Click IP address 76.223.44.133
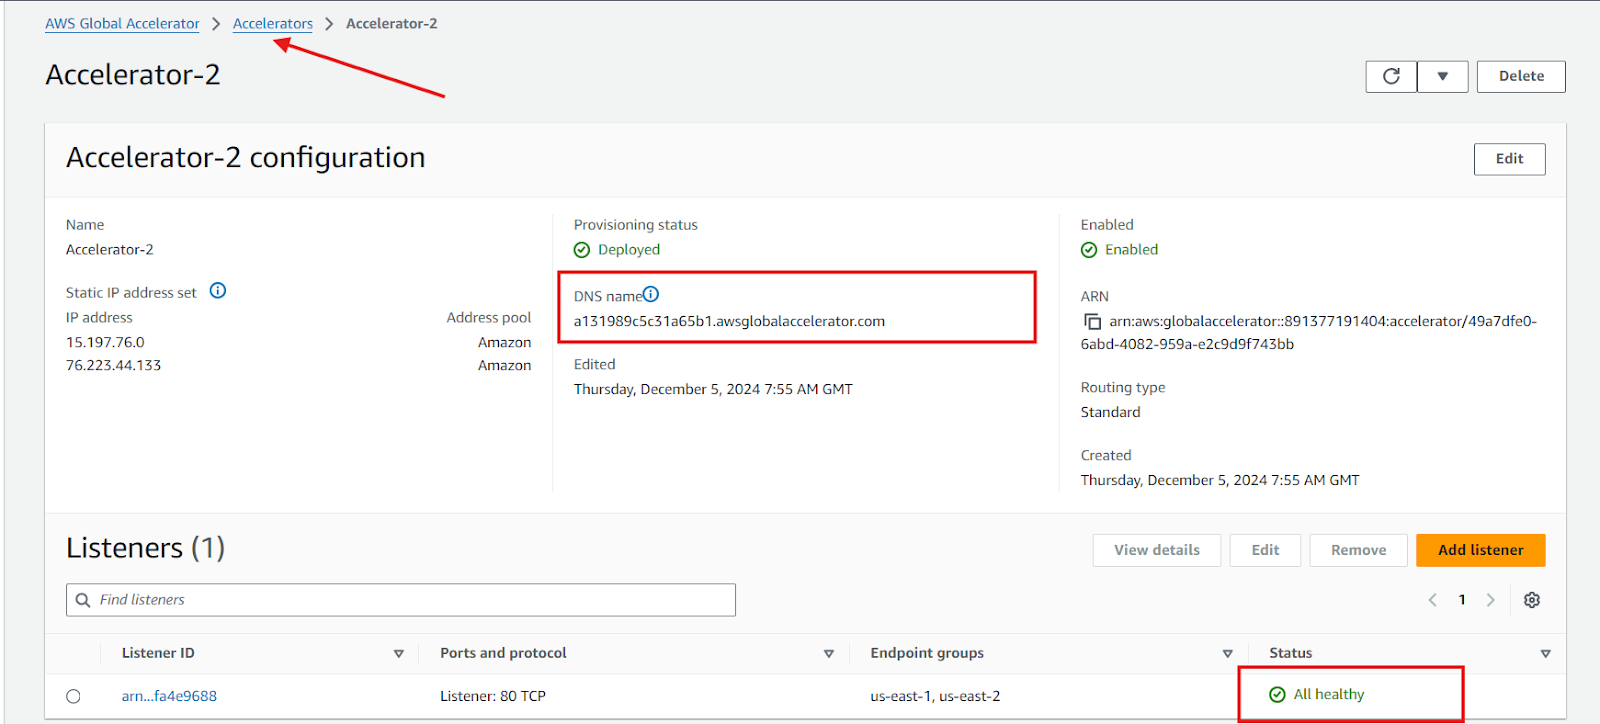1600x724 pixels. tap(113, 365)
